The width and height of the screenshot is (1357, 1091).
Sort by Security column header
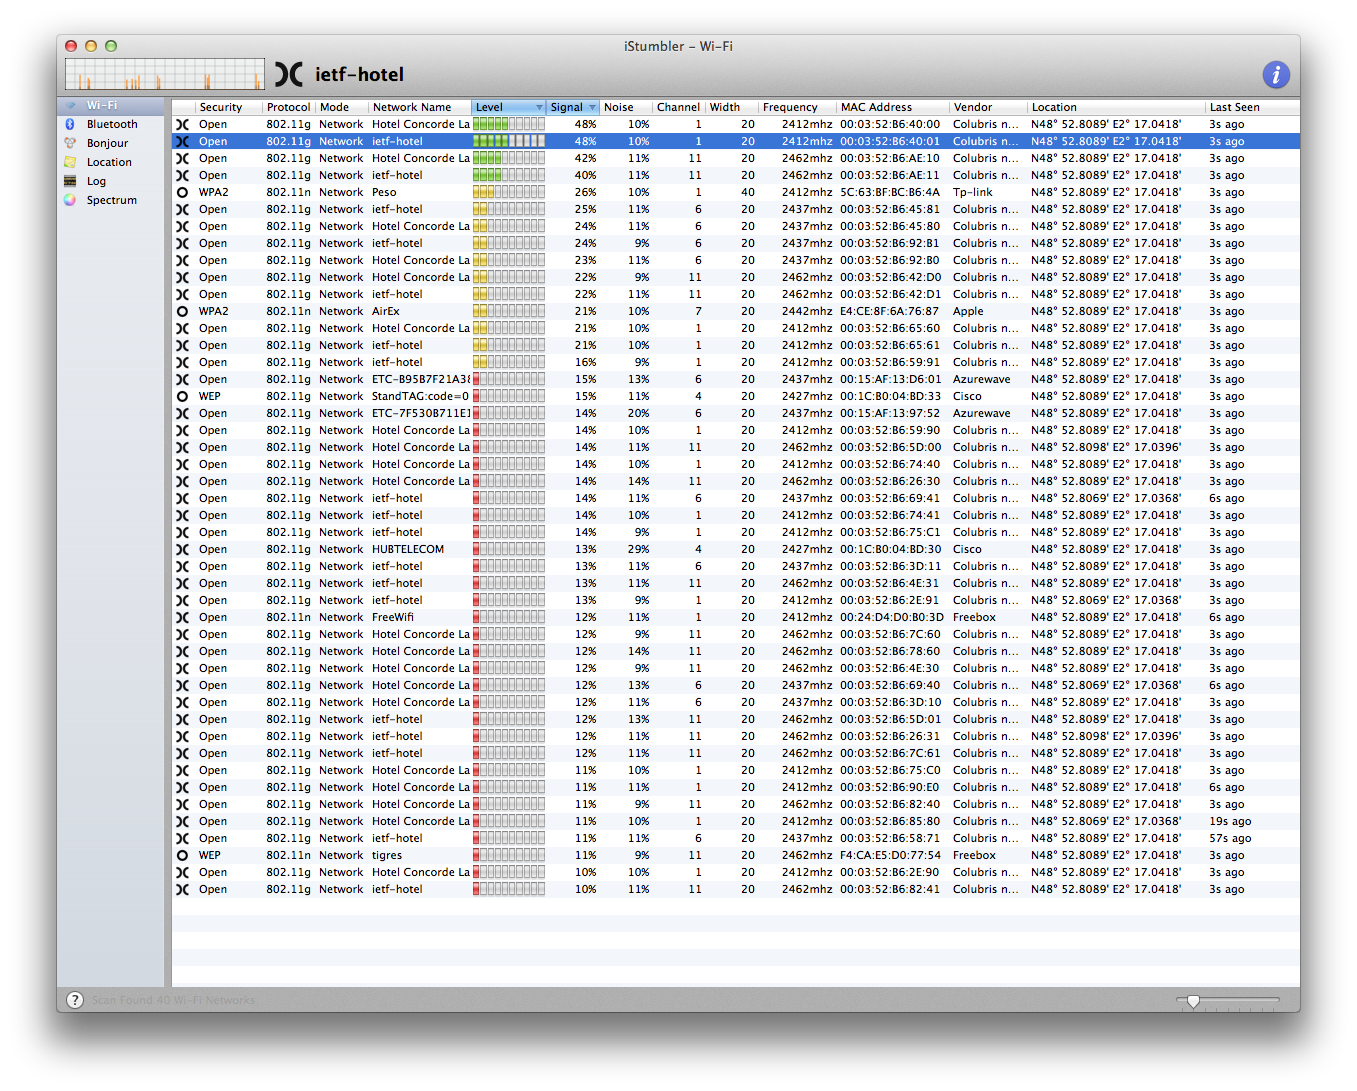click(x=228, y=107)
